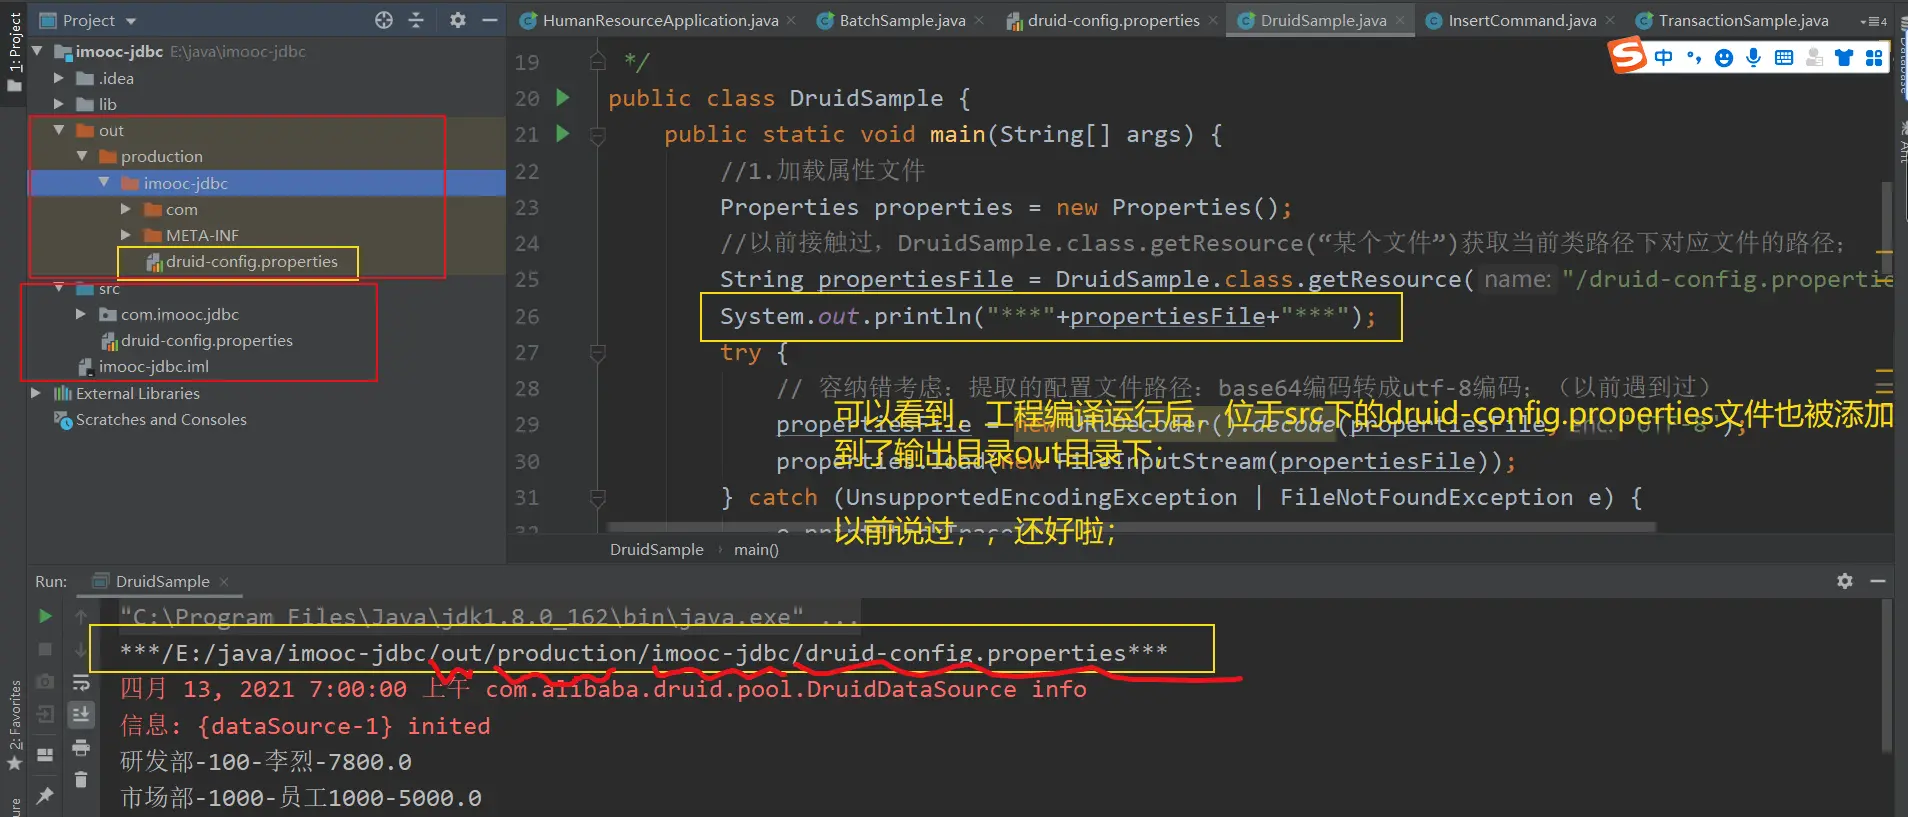Clear console with trash icon
The height and width of the screenshot is (817, 1908).
pos(81,780)
